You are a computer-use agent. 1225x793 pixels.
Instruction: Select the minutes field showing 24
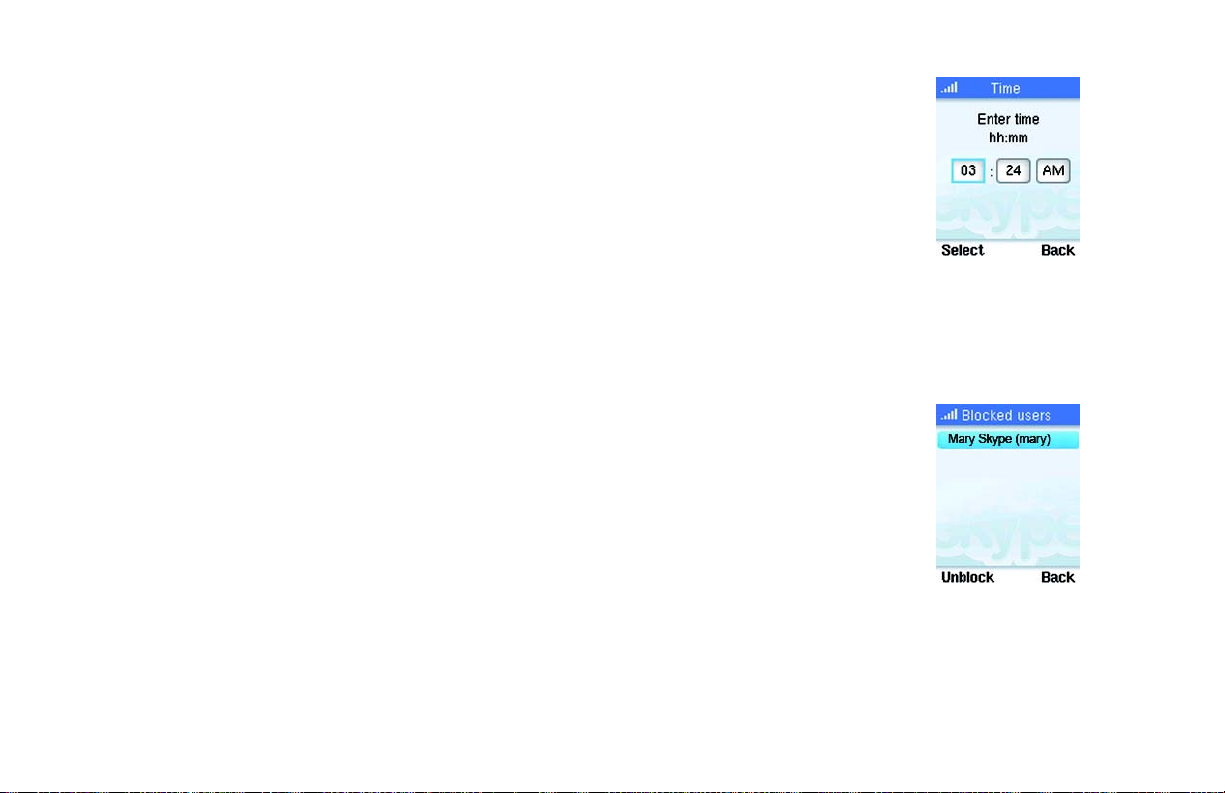click(1013, 171)
